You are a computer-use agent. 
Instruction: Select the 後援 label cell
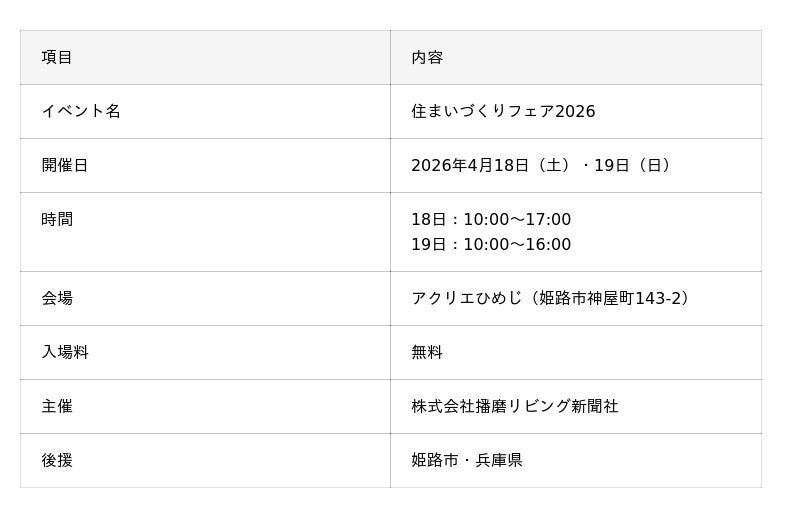(x=57, y=460)
